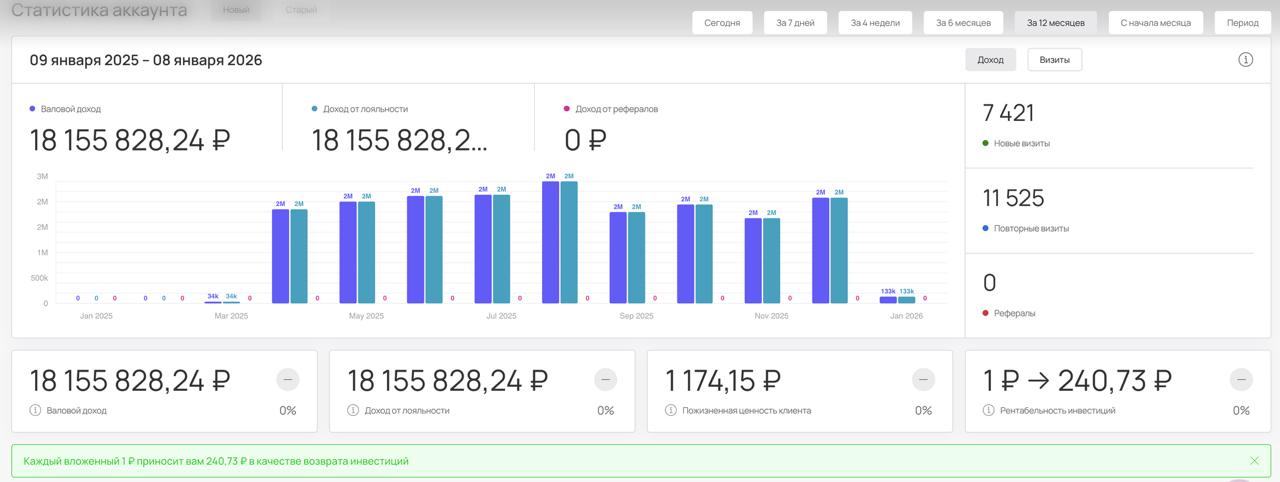Click info icon beside Рентабельность инвестиций
1280x482 pixels.
click(989, 411)
